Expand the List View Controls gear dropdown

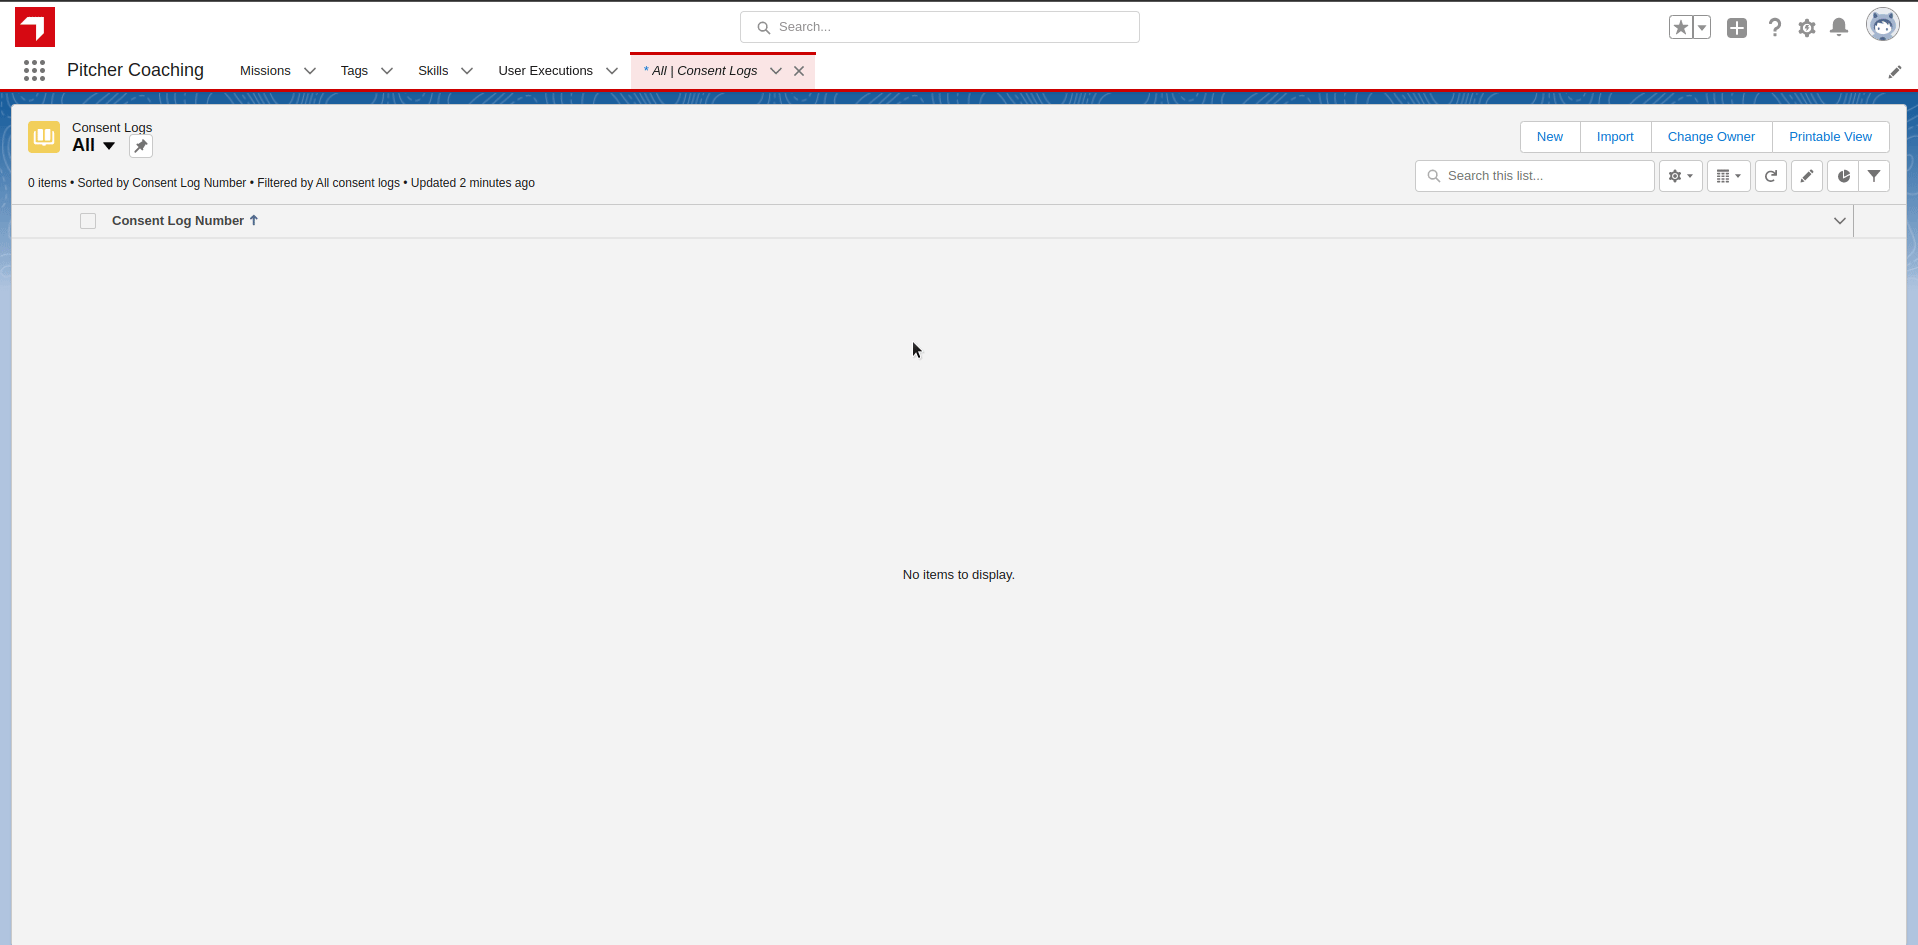[x=1680, y=176]
